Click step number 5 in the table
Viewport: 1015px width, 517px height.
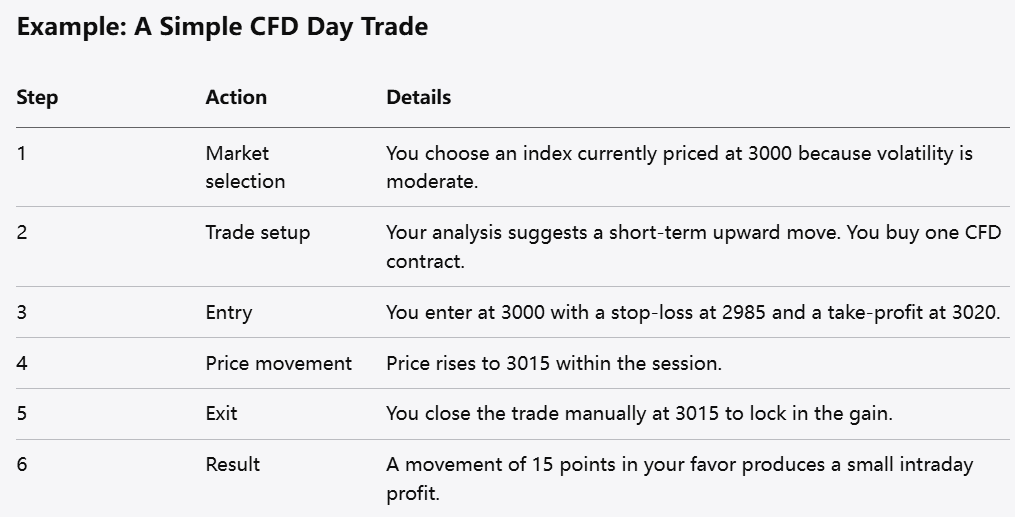click(x=22, y=413)
